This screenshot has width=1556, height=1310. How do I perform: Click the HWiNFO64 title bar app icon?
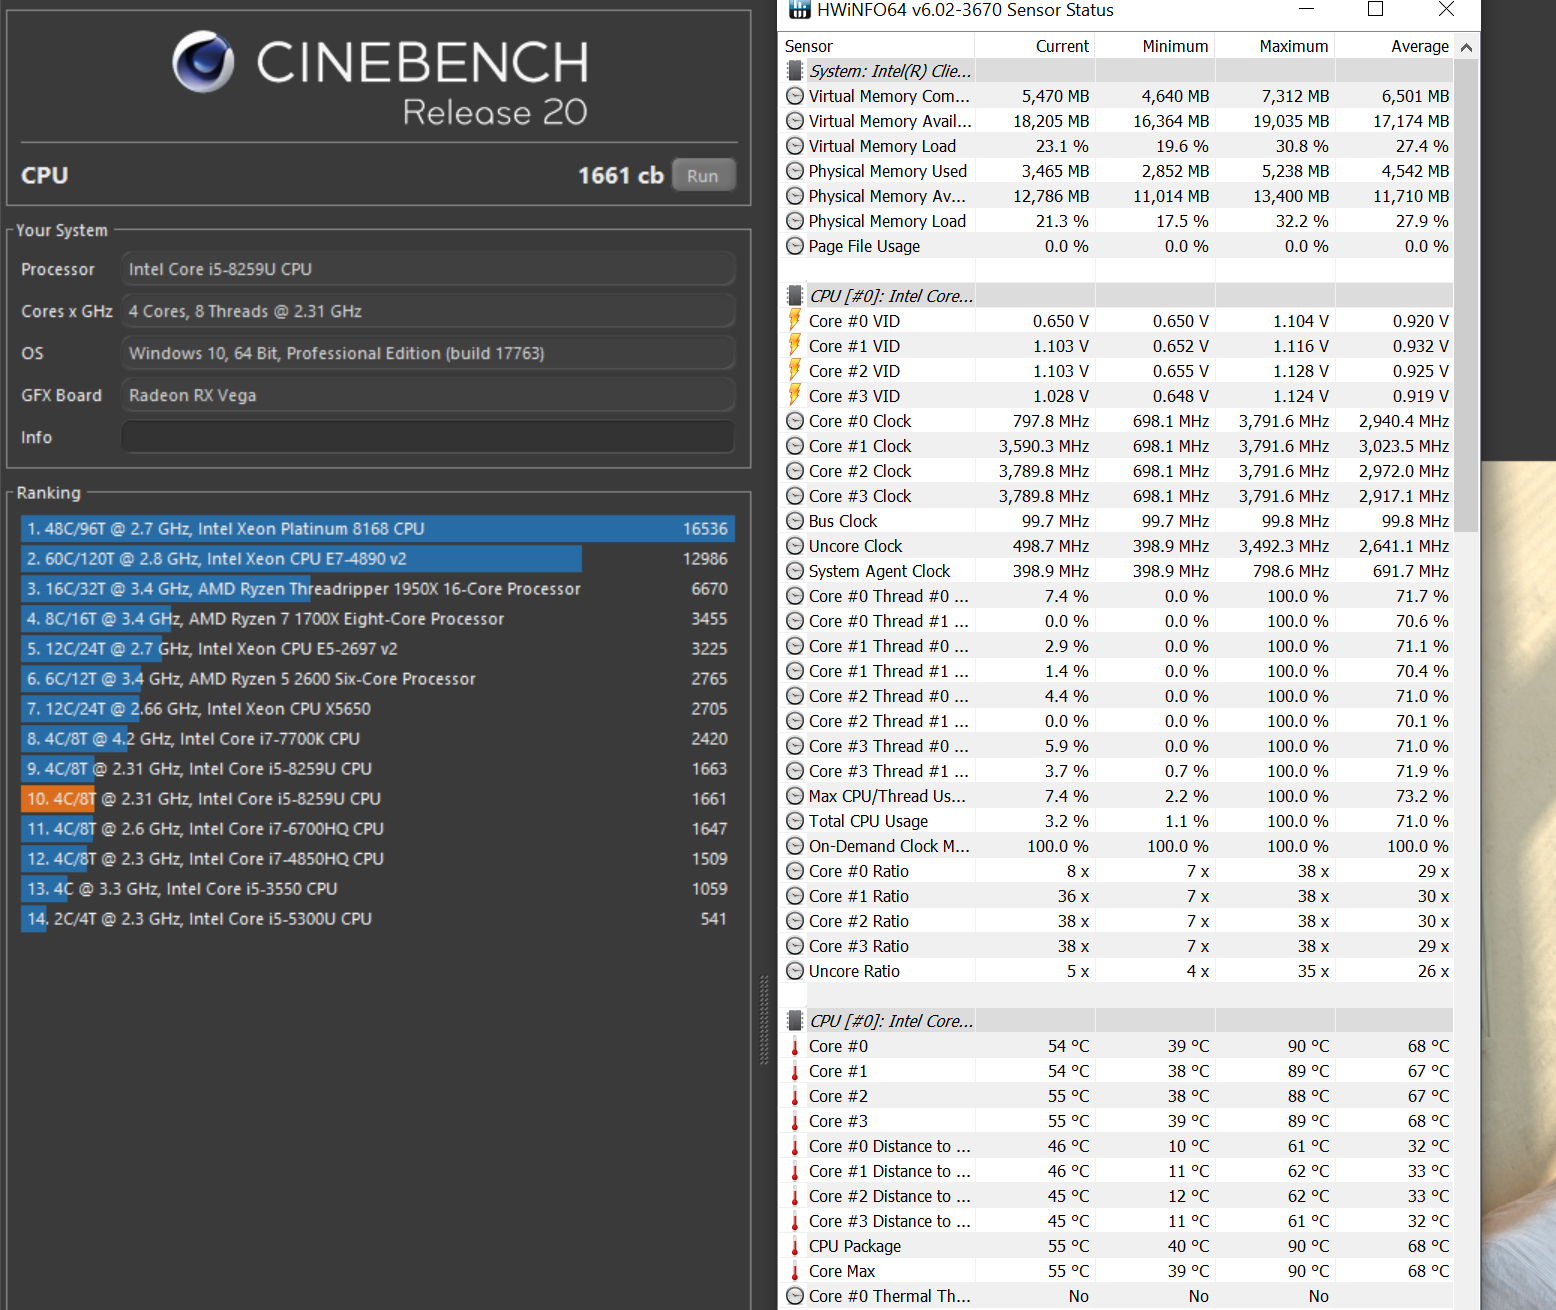[x=799, y=10]
